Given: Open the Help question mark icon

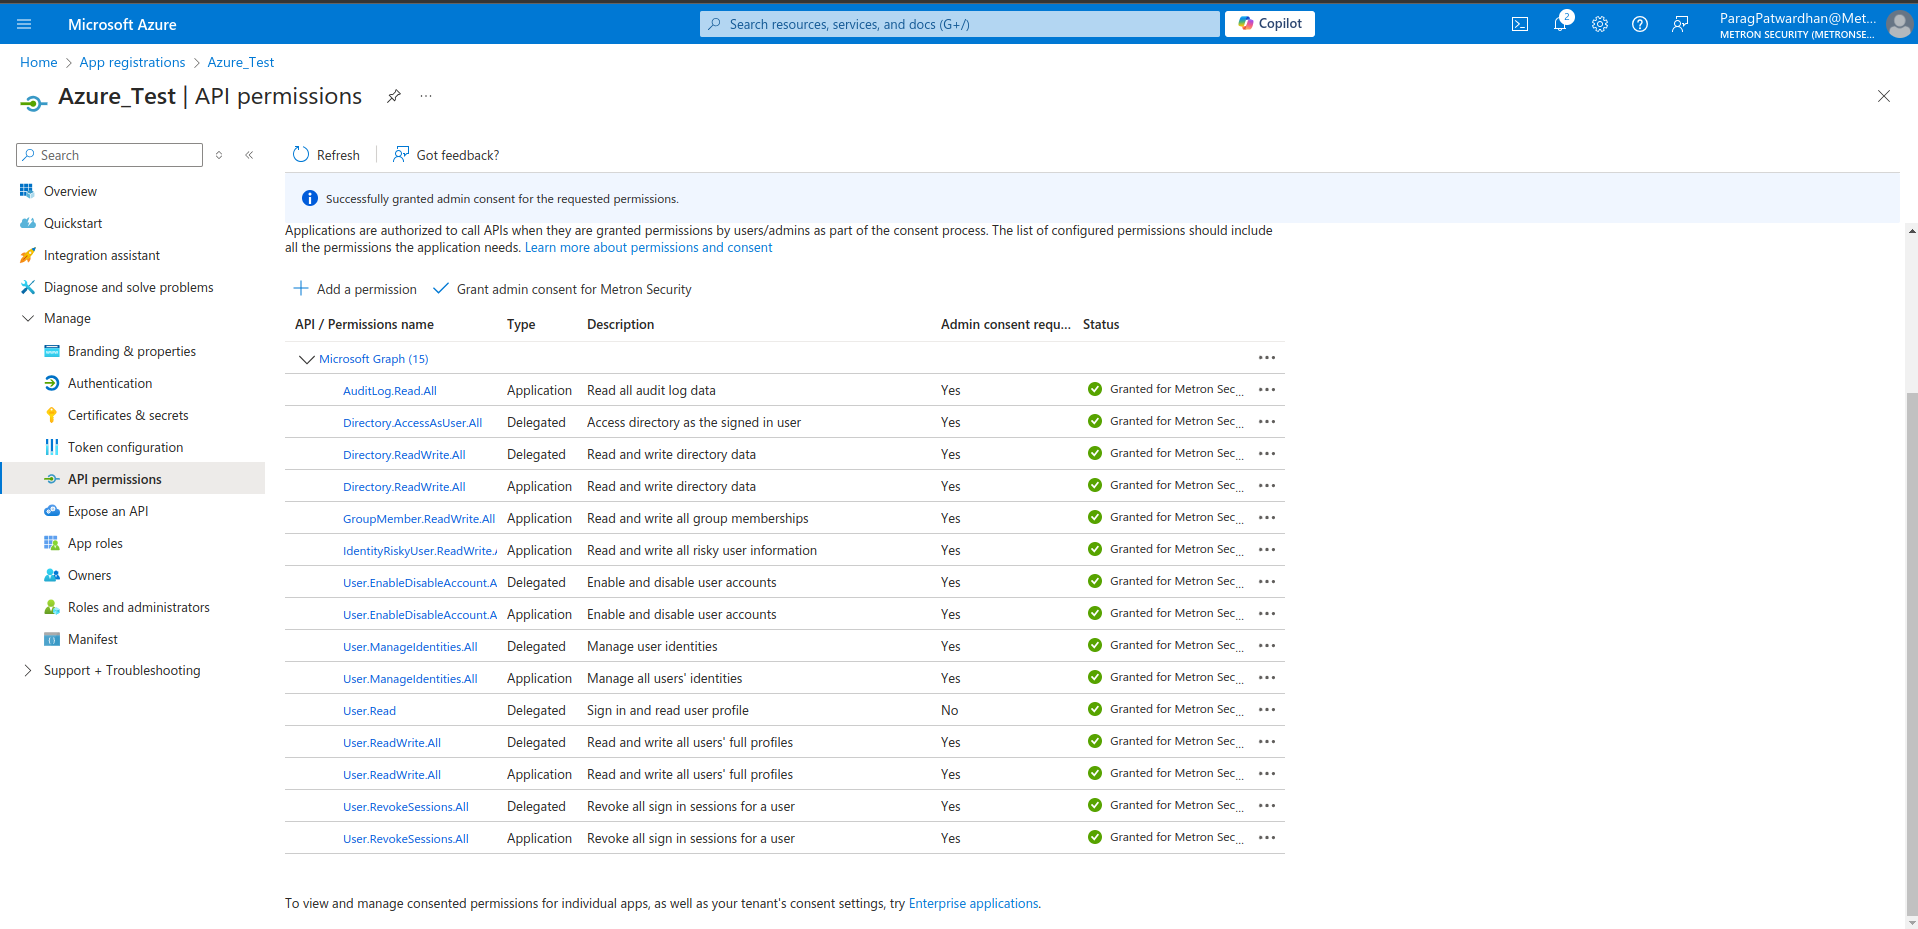Looking at the screenshot, I should point(1640,24).
